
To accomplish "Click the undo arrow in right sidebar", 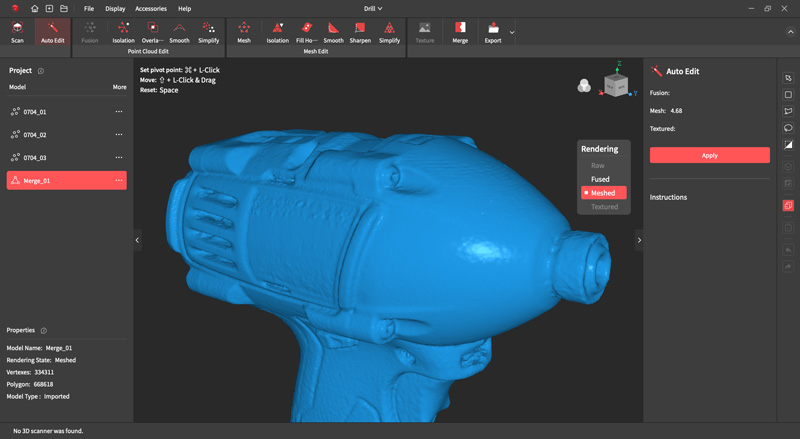I will pos(788,250).
